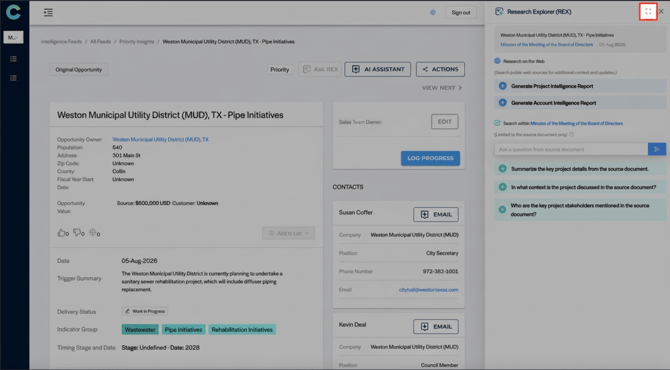Click the Pipe Initiatives indicator tag
The image size is (670, 370).
tap(183, 329)
